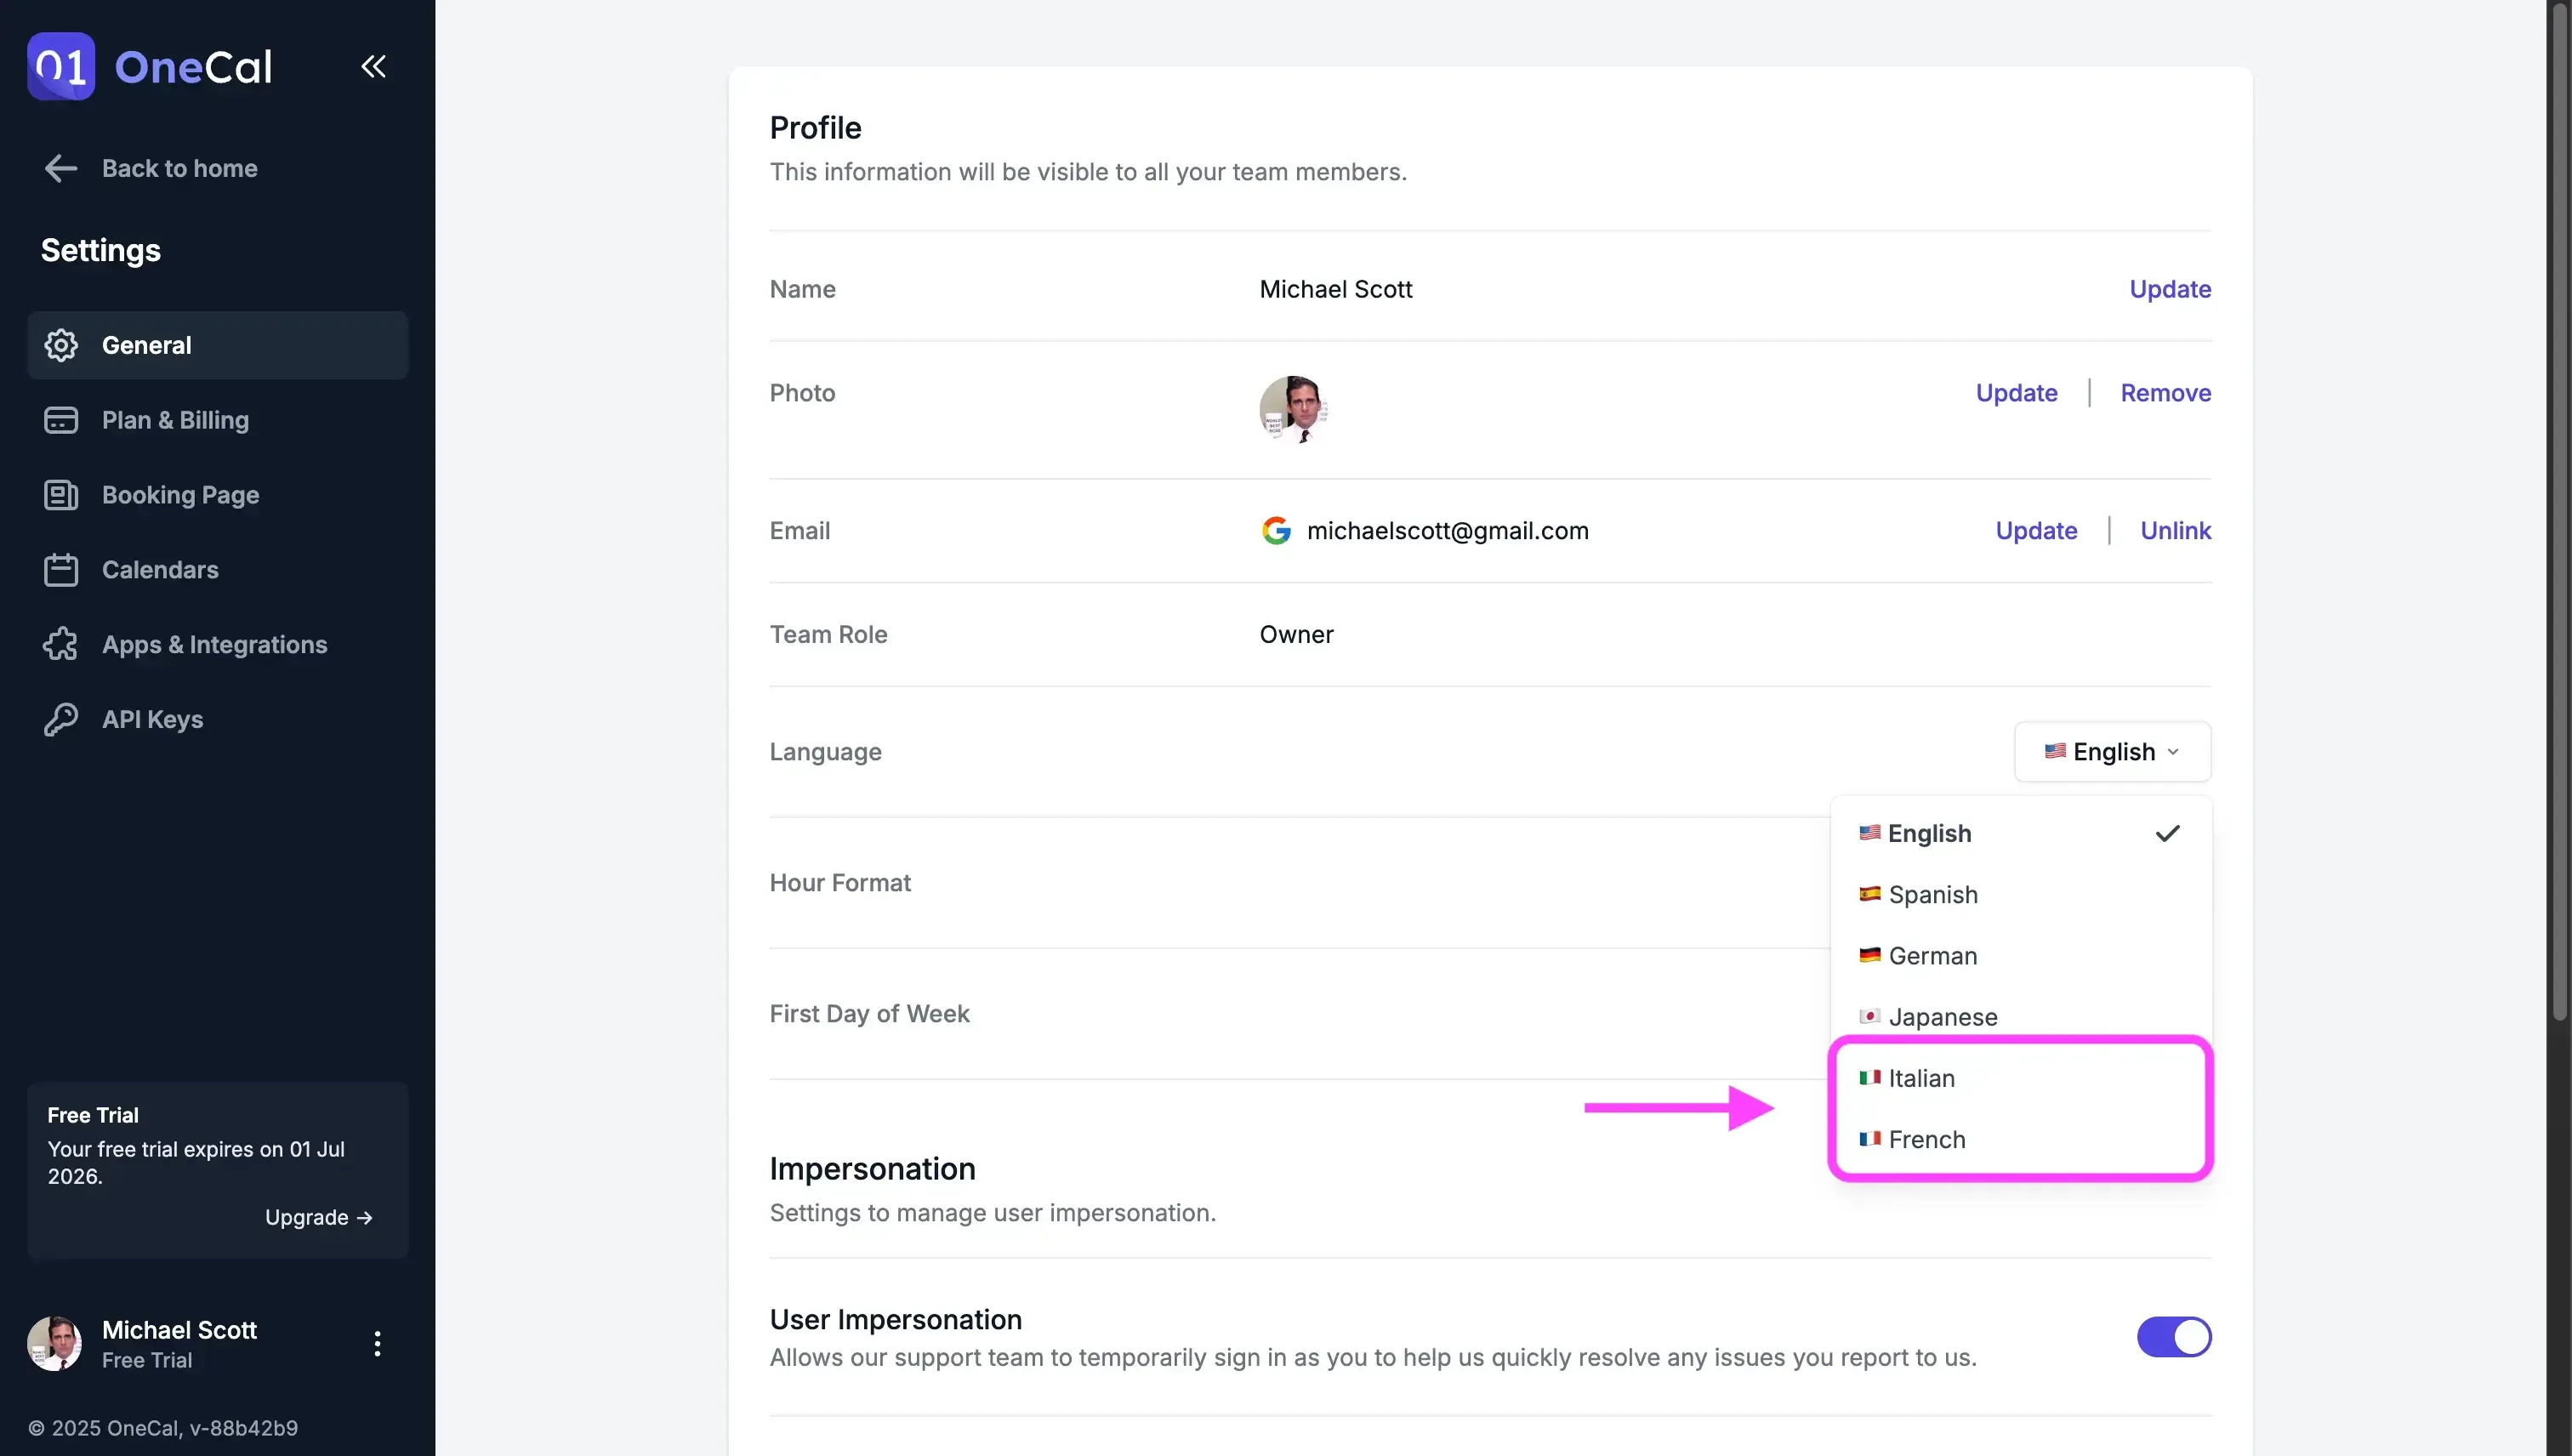This screenshot has height=1456, width=2572.
Task: Click the Google icon beside the email address
Action: [x=1278, y=530]
